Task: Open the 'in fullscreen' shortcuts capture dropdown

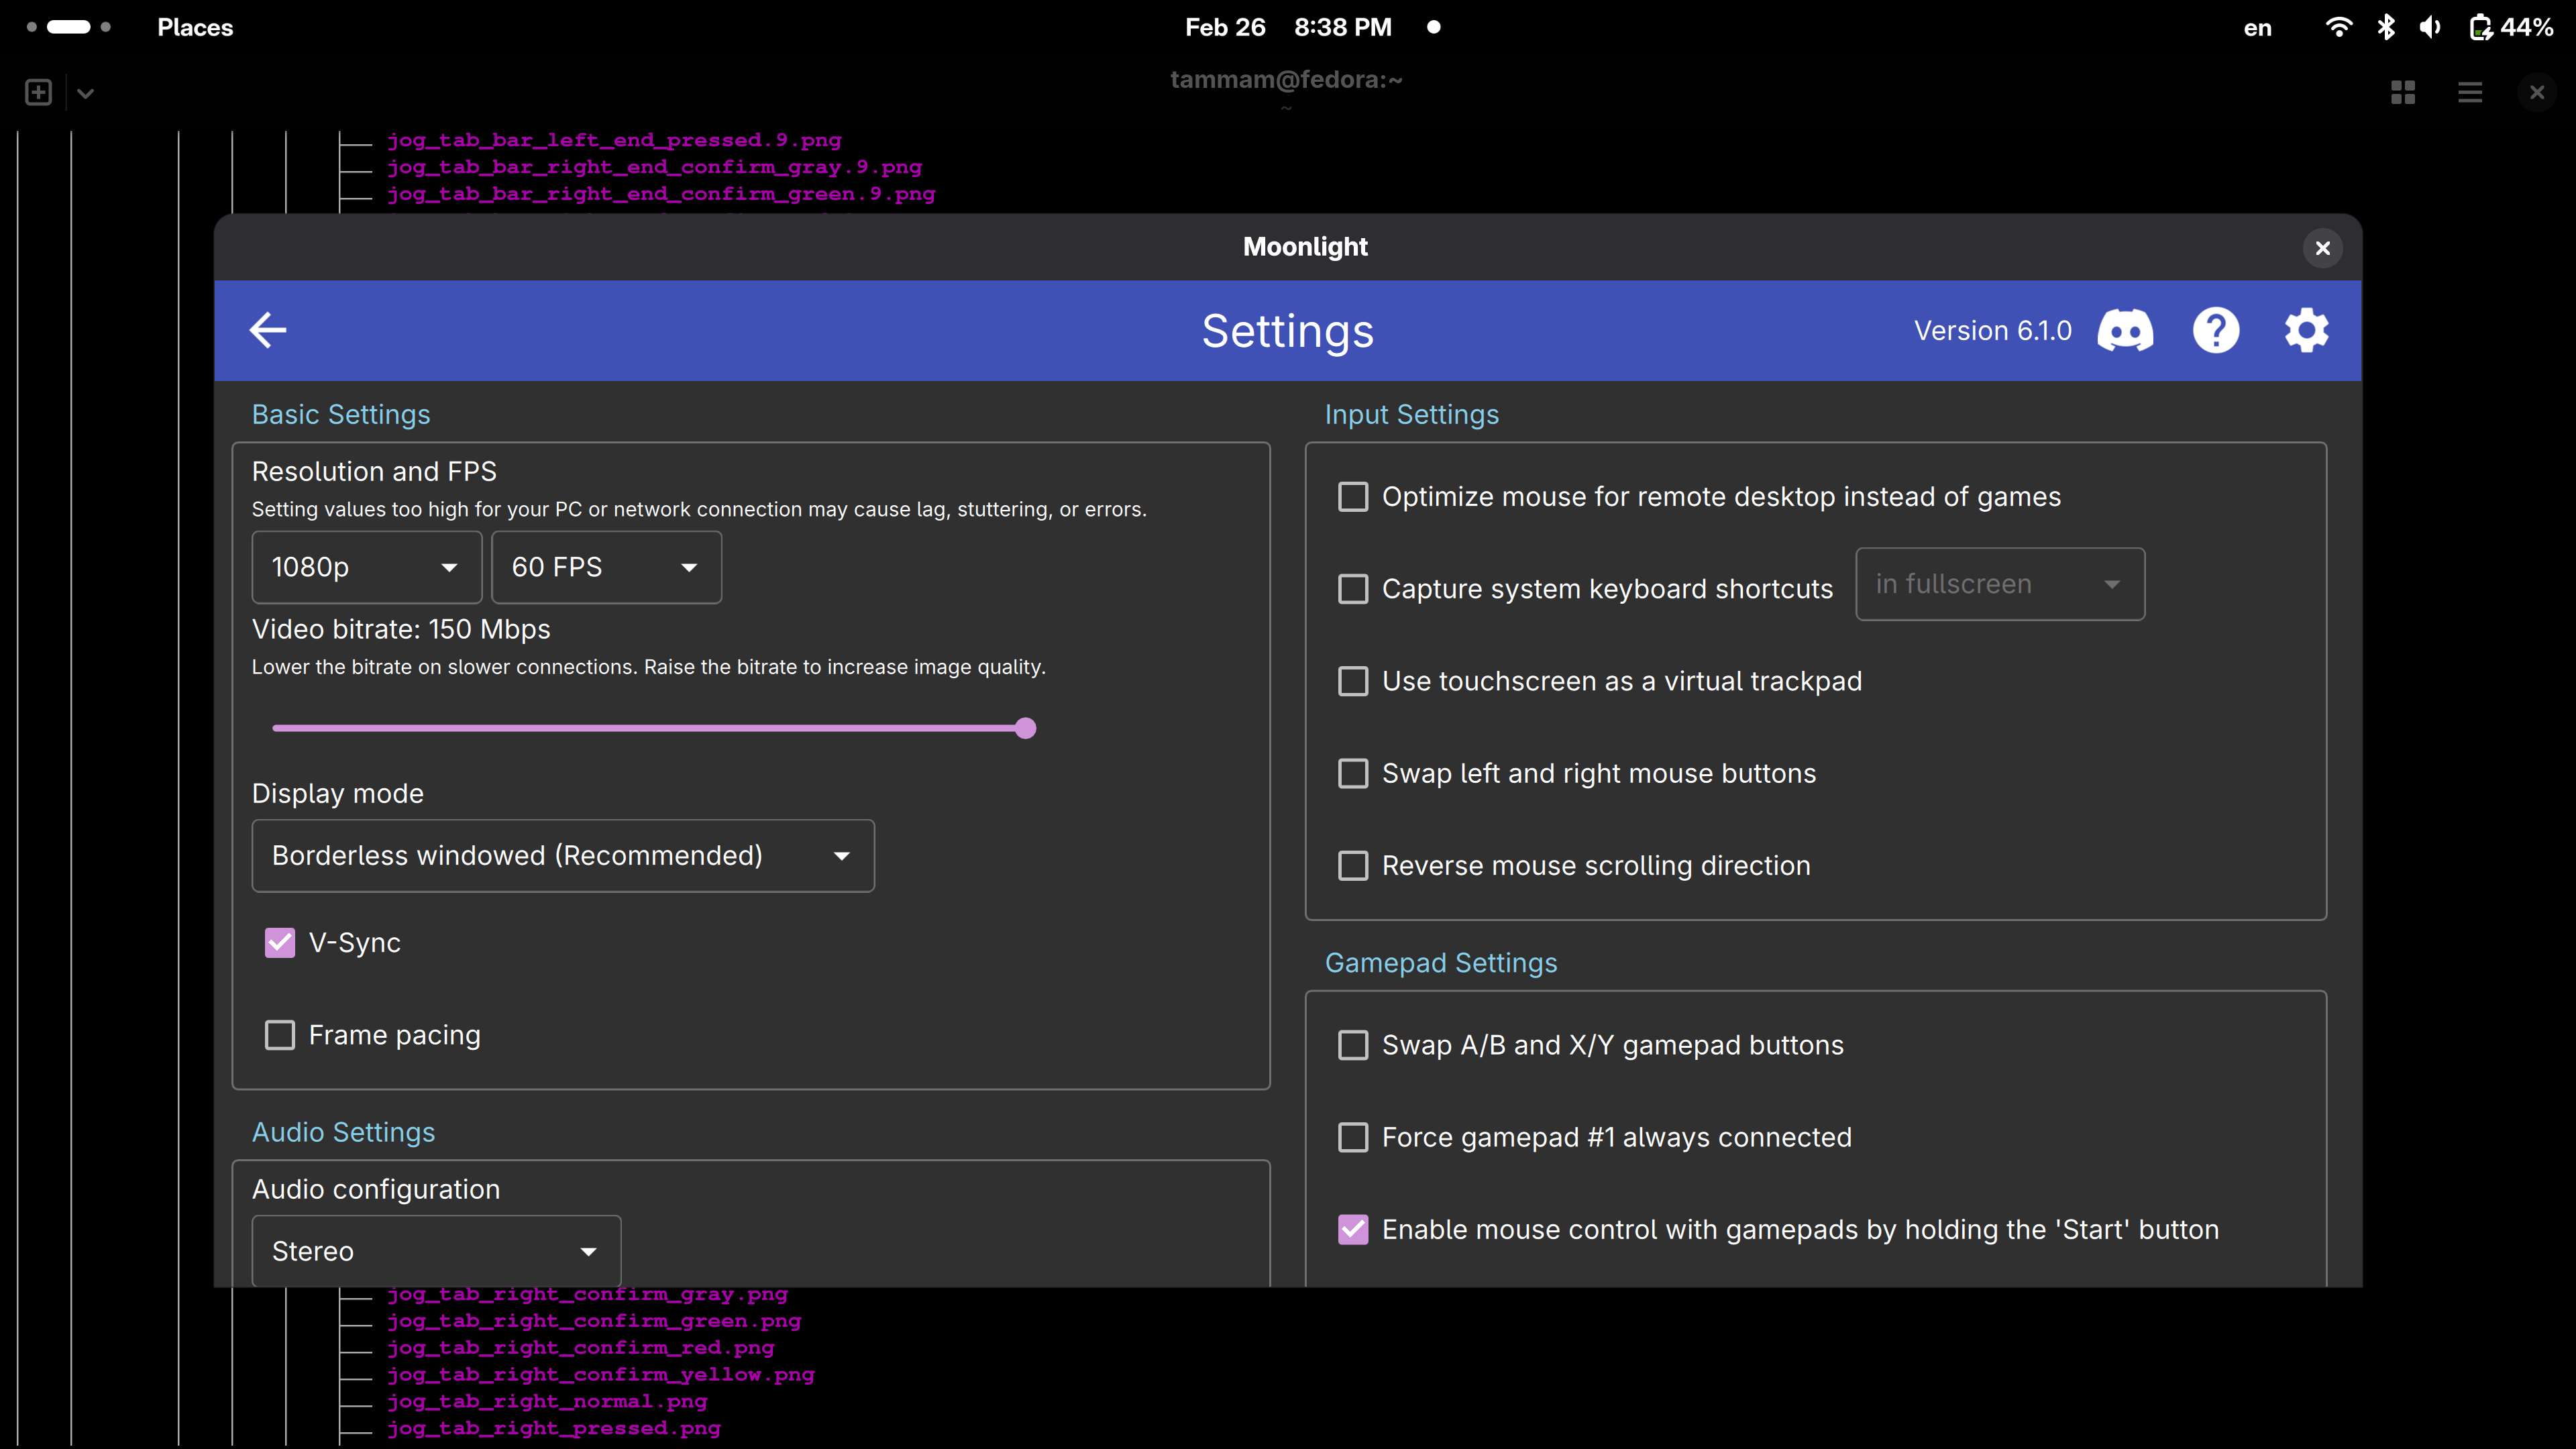Action: (2000, 584)
